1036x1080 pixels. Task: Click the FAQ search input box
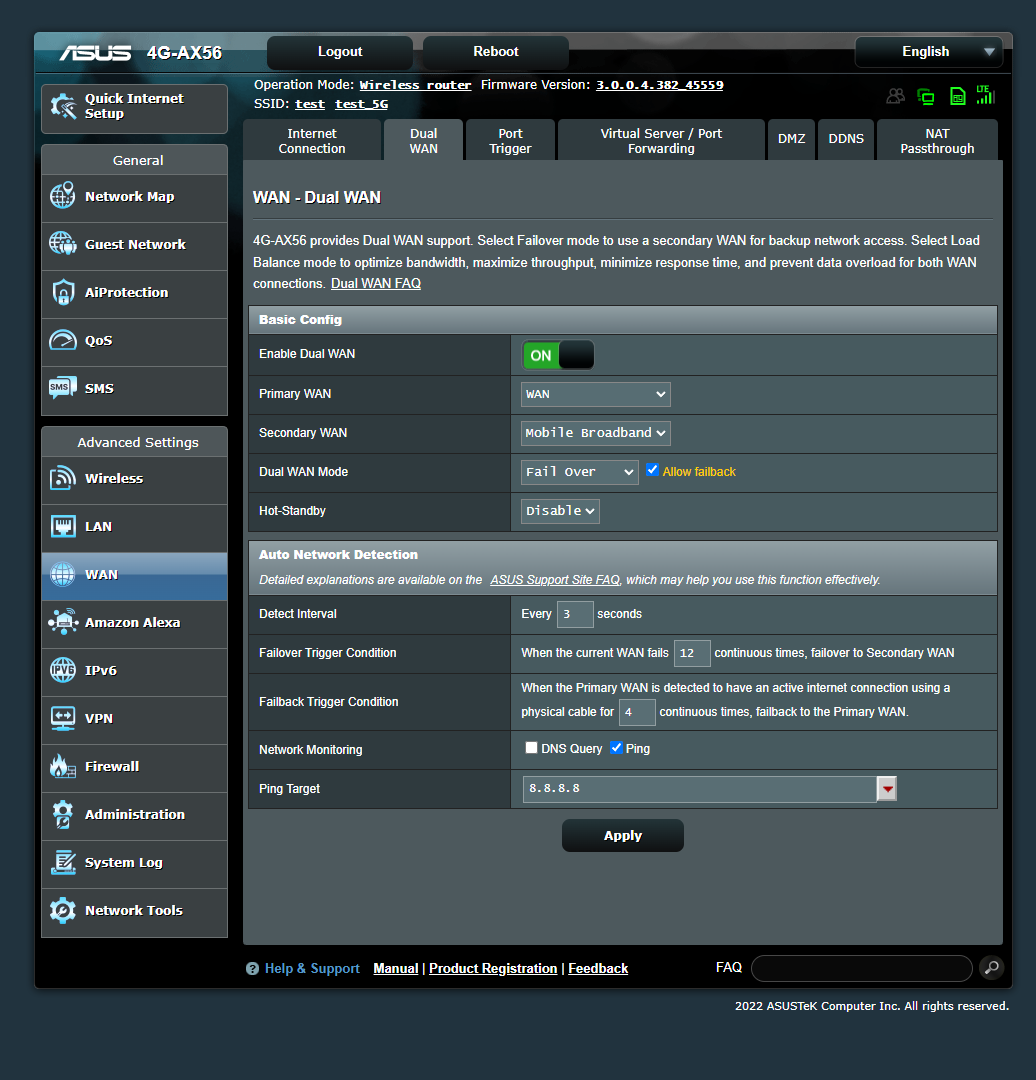[862, 968]
